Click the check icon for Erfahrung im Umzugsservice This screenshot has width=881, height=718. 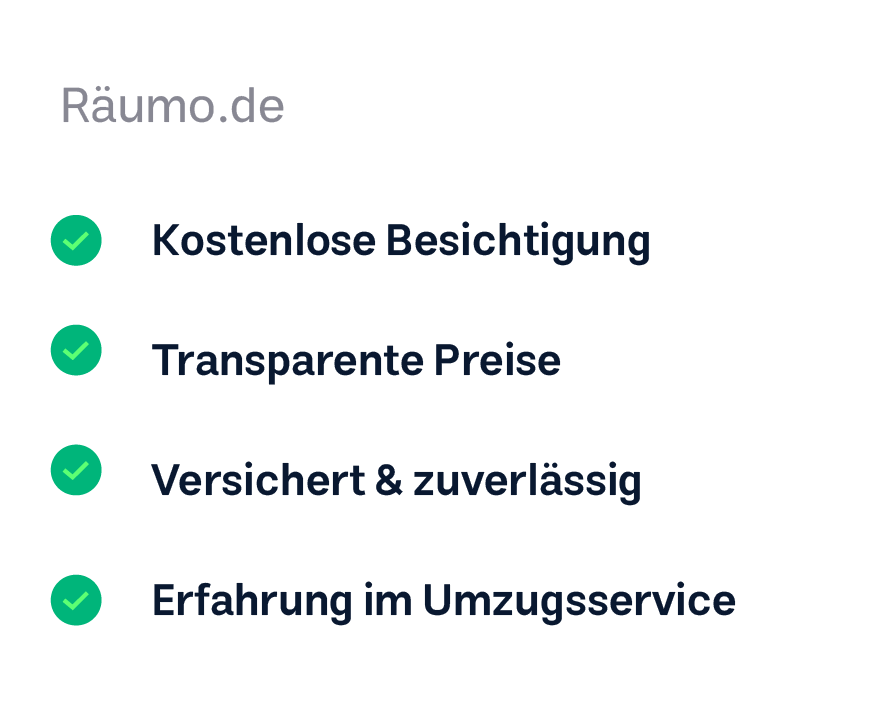(76, 600)
